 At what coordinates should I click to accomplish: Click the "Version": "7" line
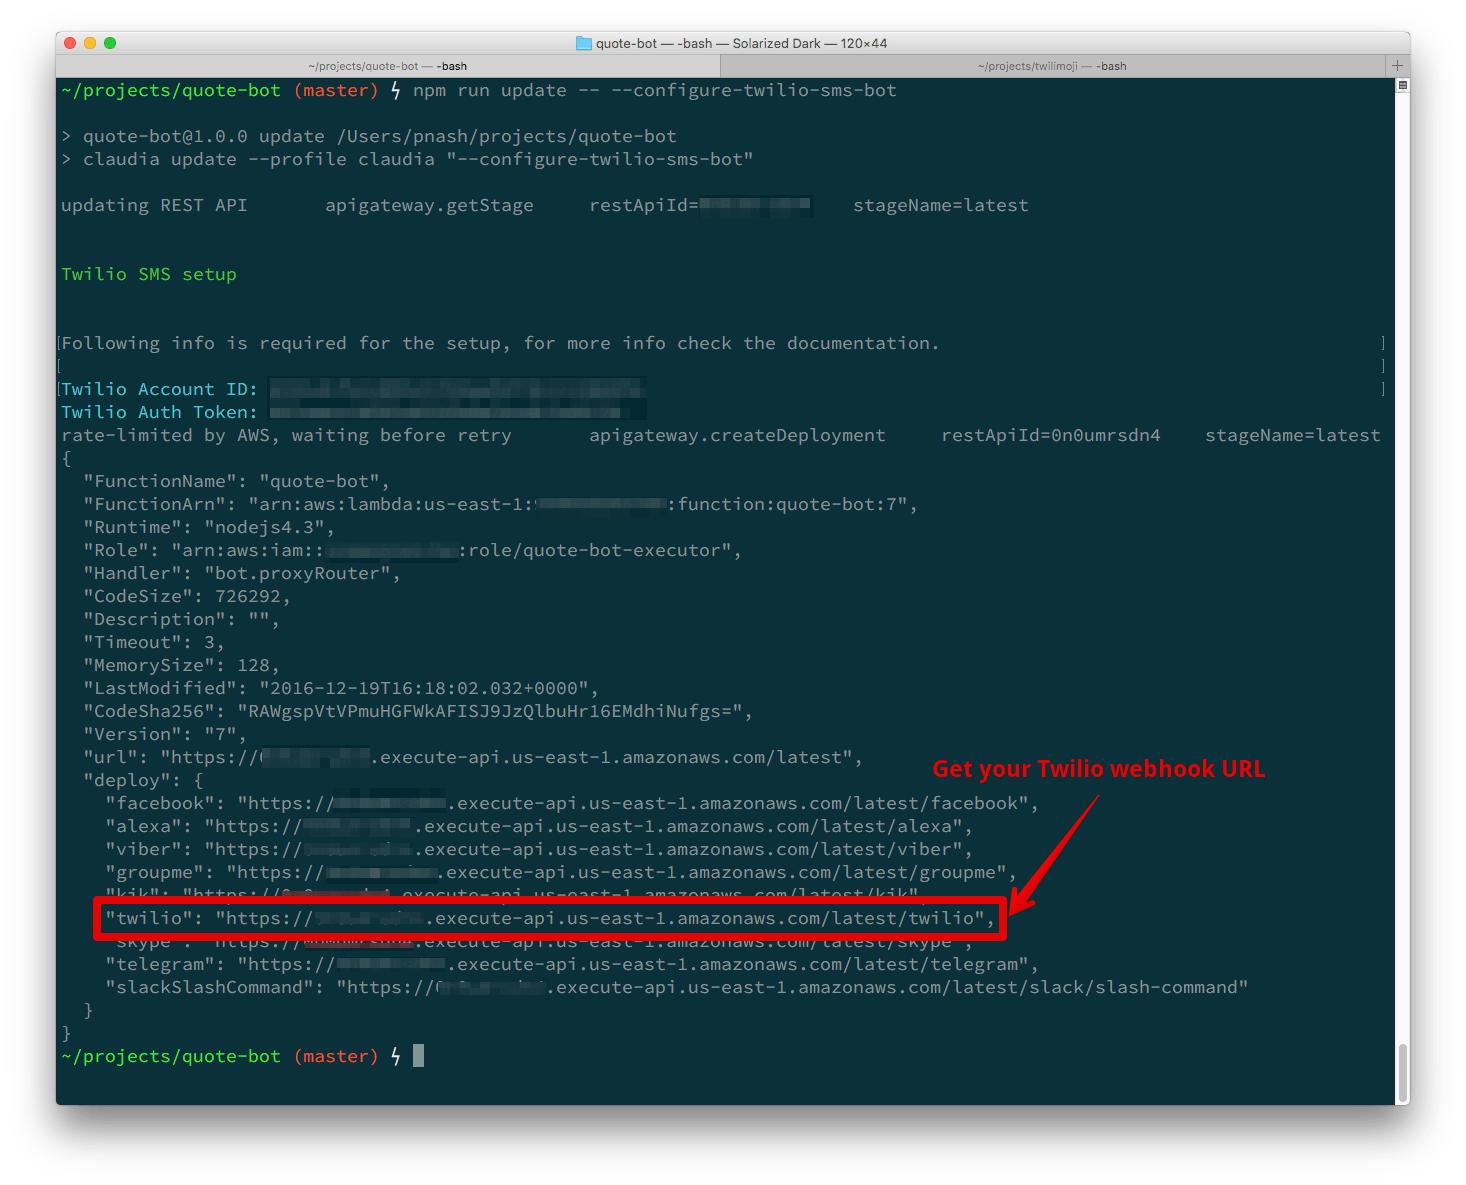coord(165,734)
